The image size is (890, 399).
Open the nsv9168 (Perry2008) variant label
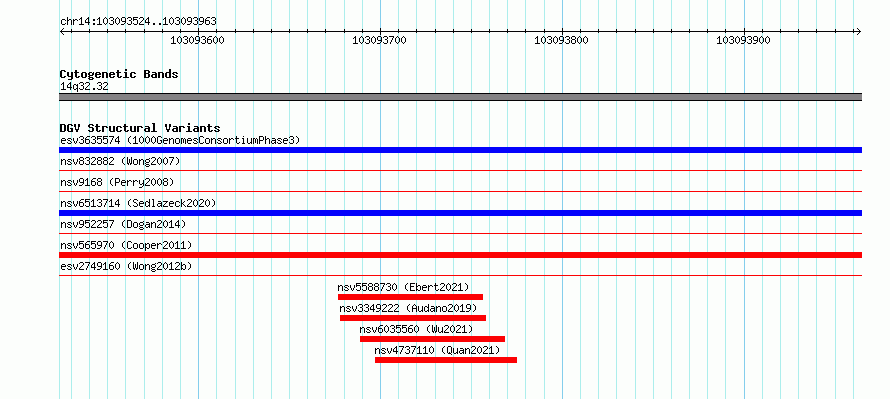point(117,182)
